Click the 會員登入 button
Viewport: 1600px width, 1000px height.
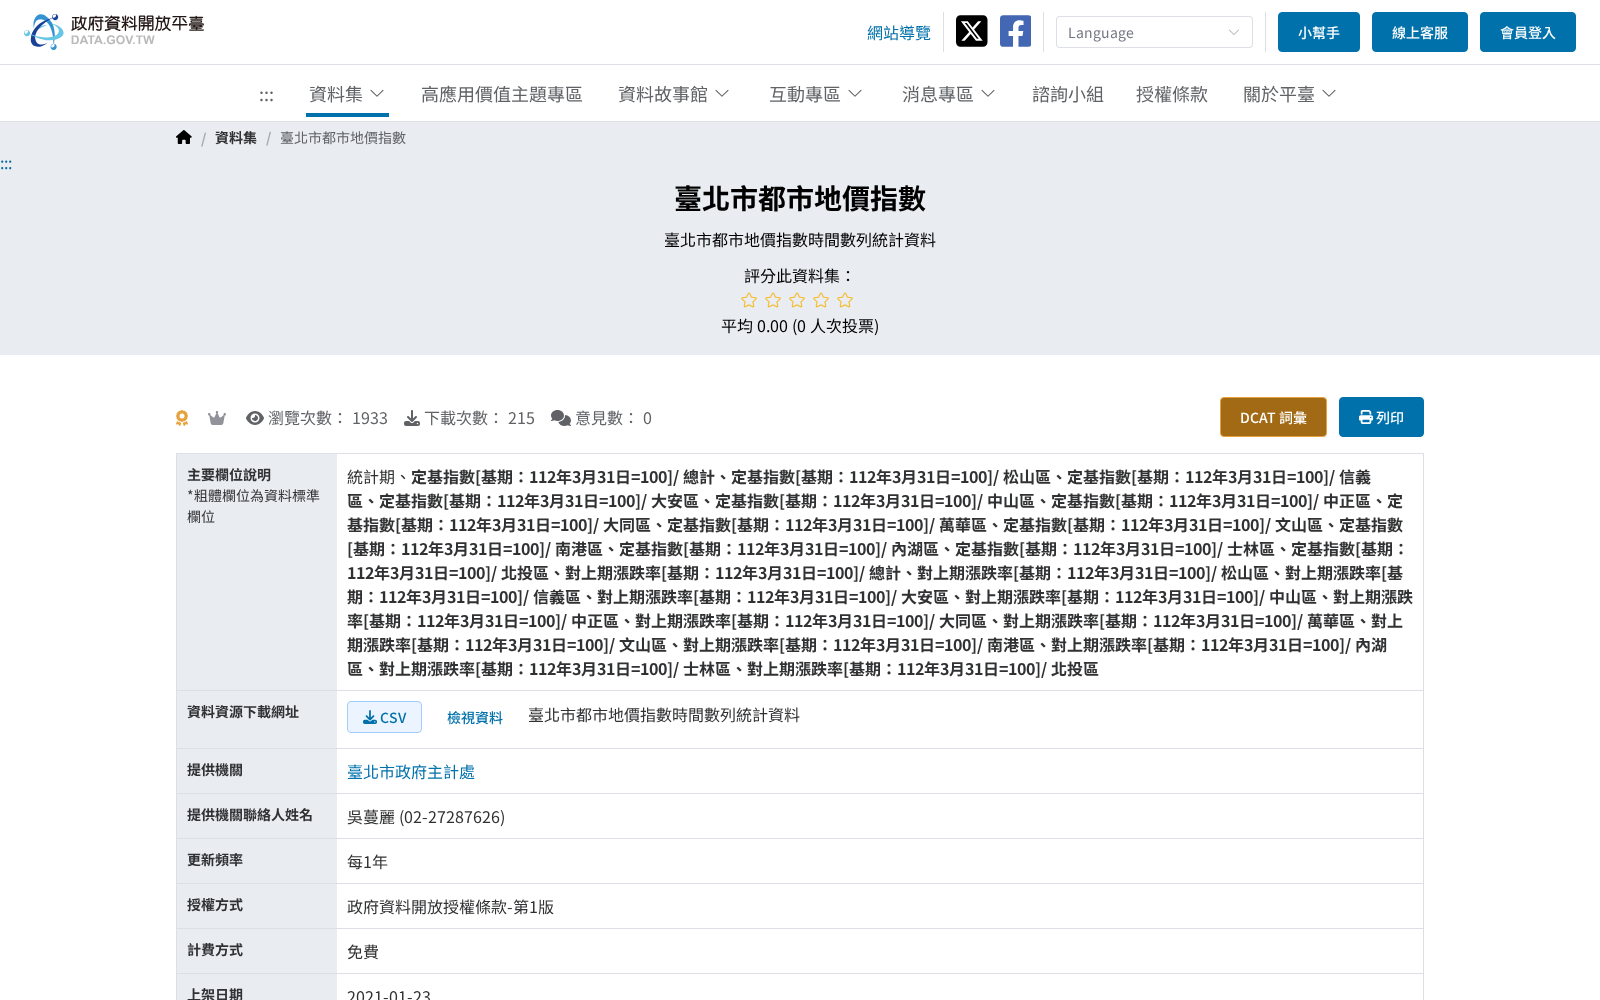[1528, 32]
